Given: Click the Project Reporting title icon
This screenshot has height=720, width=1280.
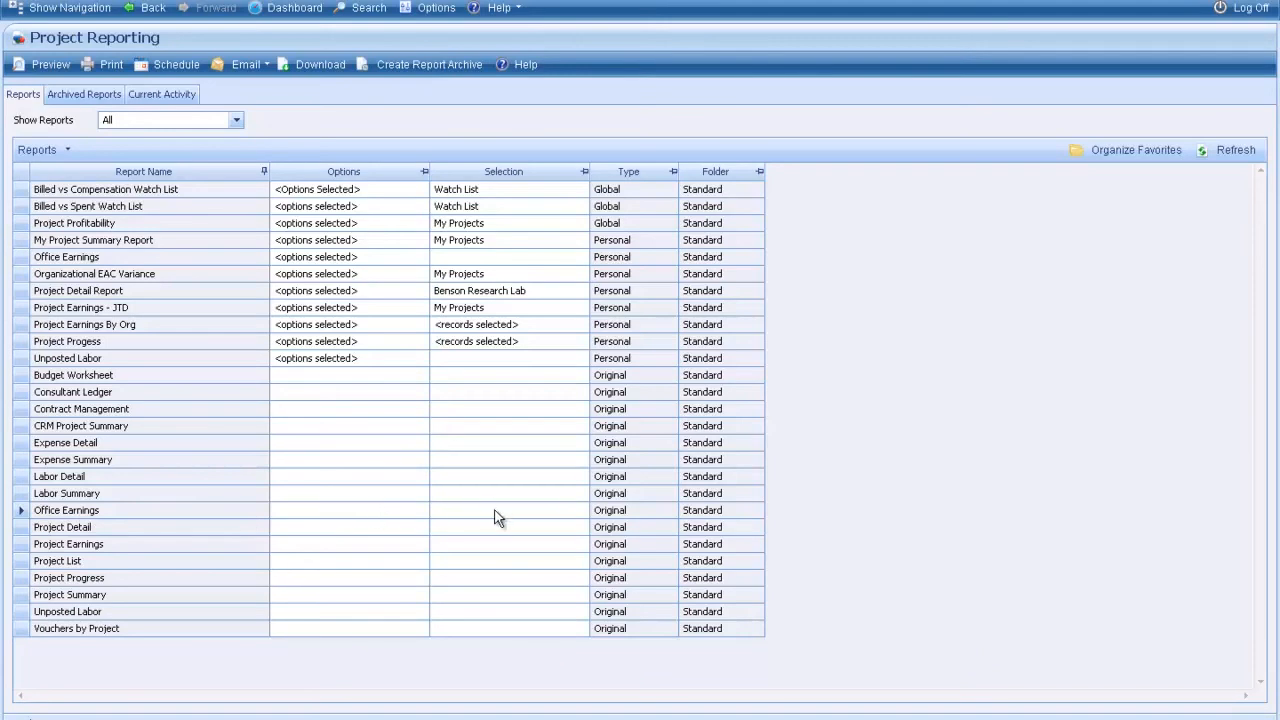Looking at the screenshot, I should [x=18, y=38].
